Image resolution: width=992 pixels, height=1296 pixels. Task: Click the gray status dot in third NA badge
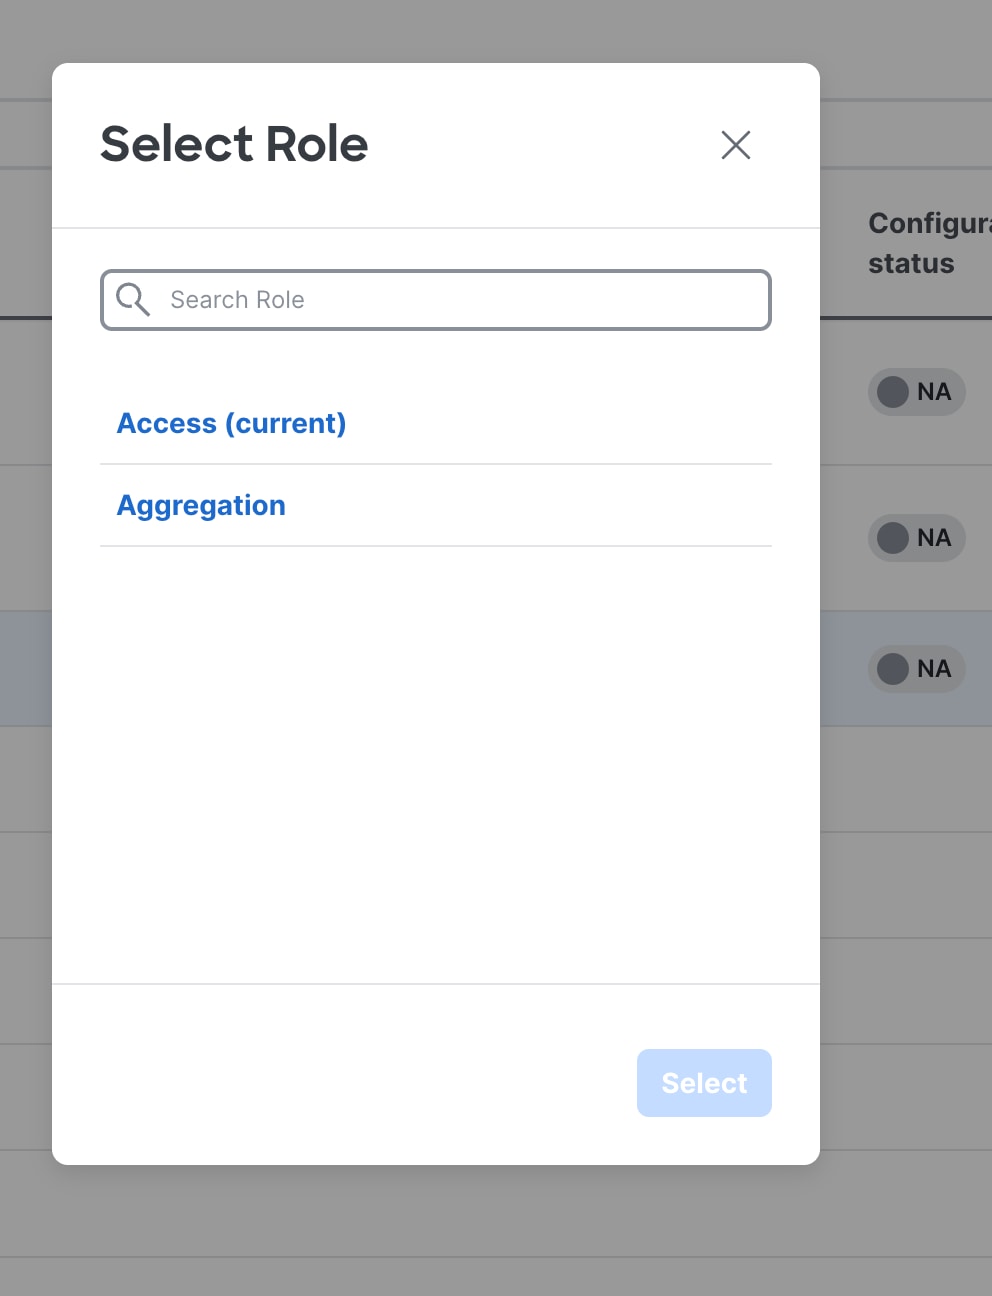[893, 669]
